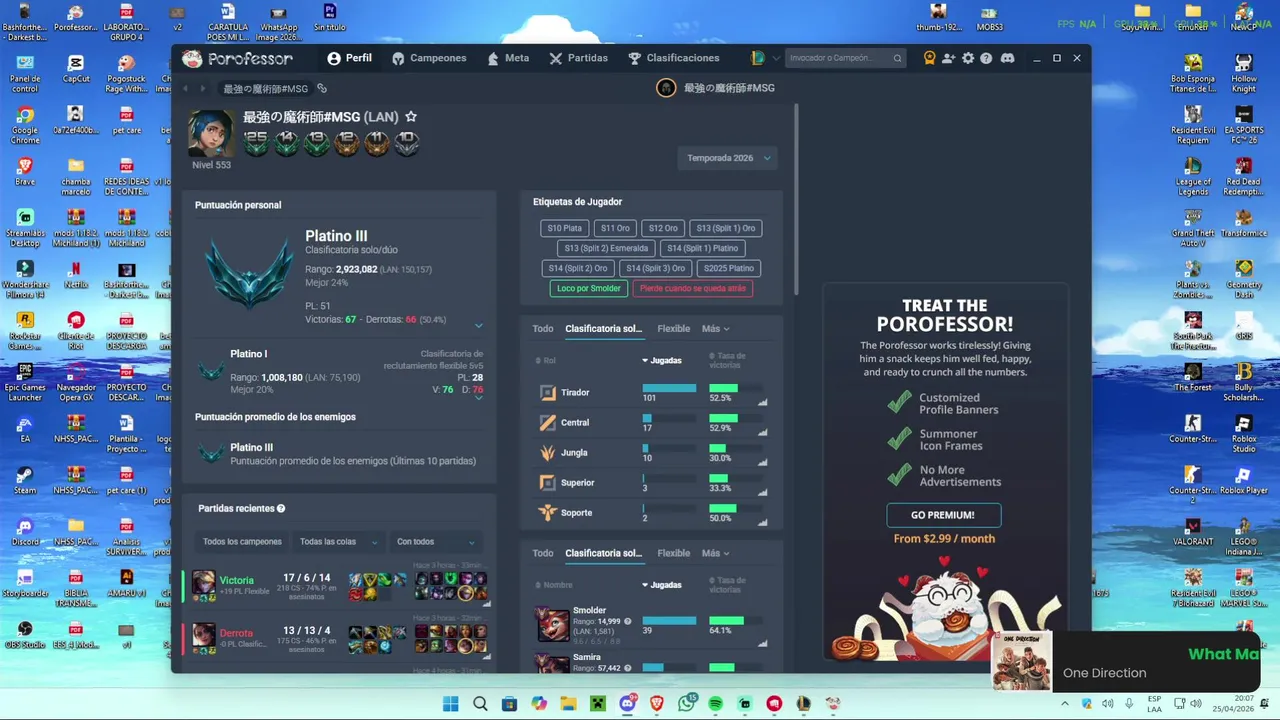
Task: Open the Clasificaciones tab
Action: point(673,58)
